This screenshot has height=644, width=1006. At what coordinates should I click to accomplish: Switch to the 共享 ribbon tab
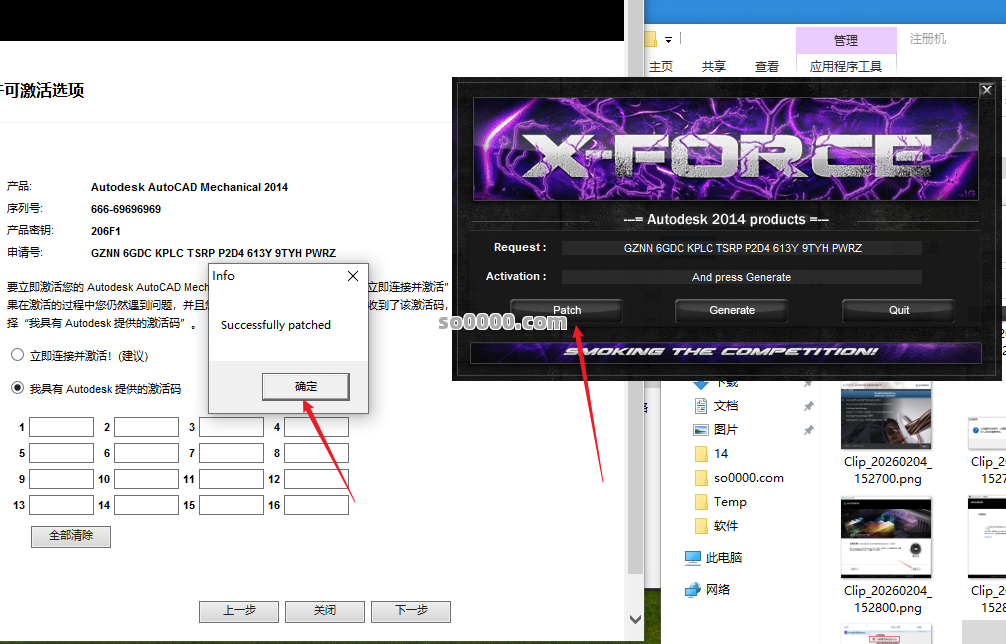tap(714, 67)
